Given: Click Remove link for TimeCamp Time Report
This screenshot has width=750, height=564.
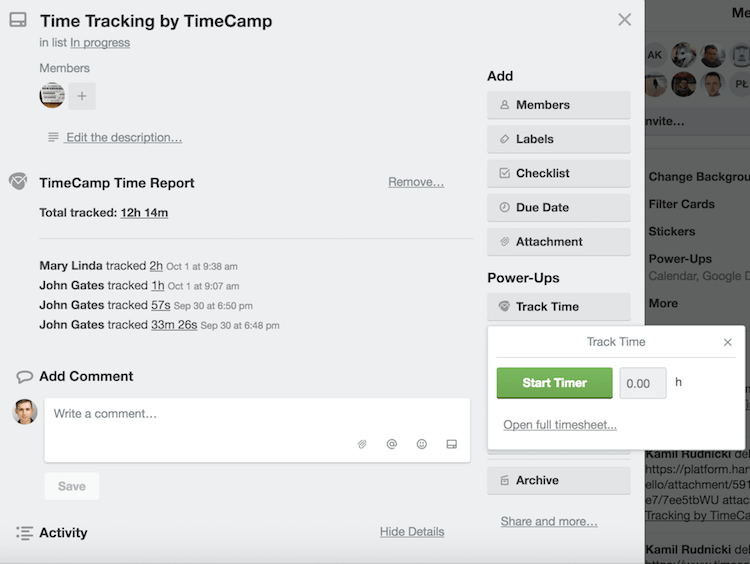Looking at the screenshot, I should click(416, 182).
